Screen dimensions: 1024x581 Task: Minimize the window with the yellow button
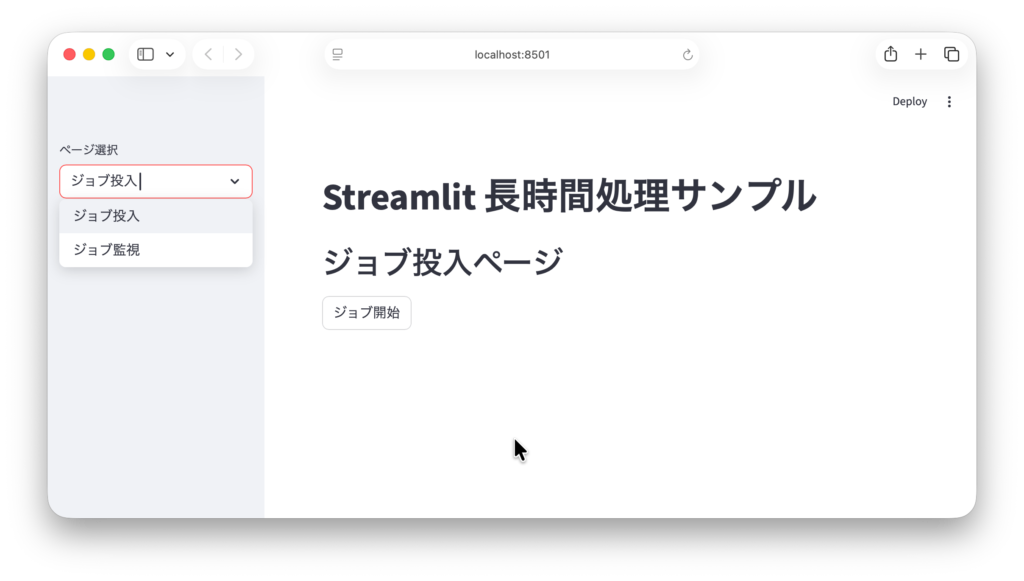[89, 54]
